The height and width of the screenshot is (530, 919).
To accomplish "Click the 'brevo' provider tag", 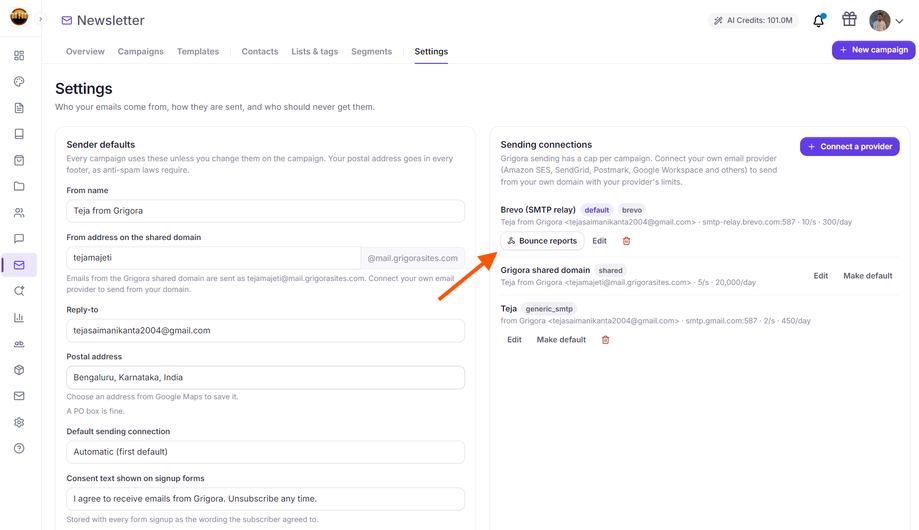I will [631, 210].
